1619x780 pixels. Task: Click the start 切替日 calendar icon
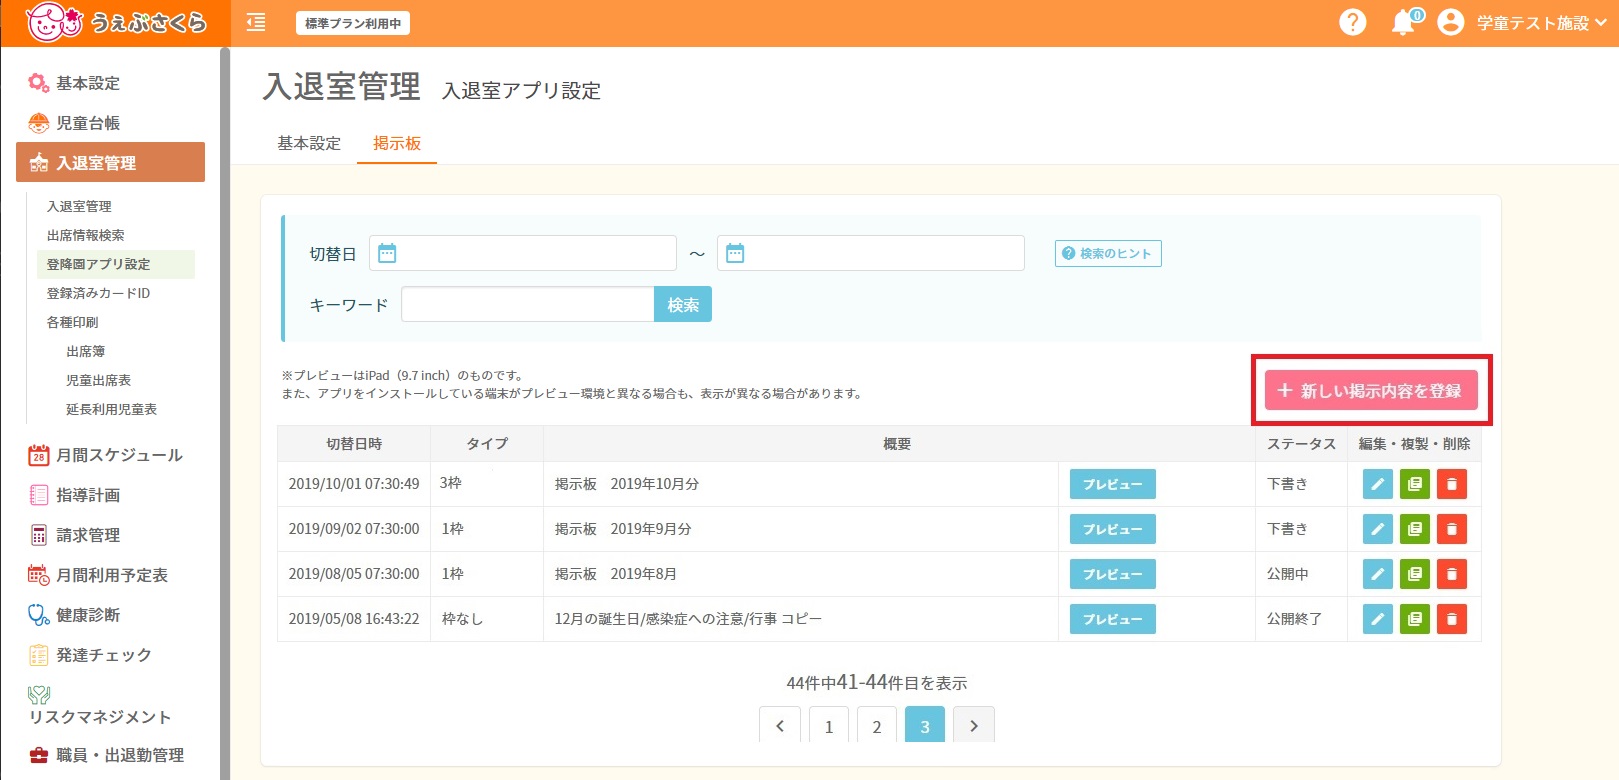[x=387, y=253]
